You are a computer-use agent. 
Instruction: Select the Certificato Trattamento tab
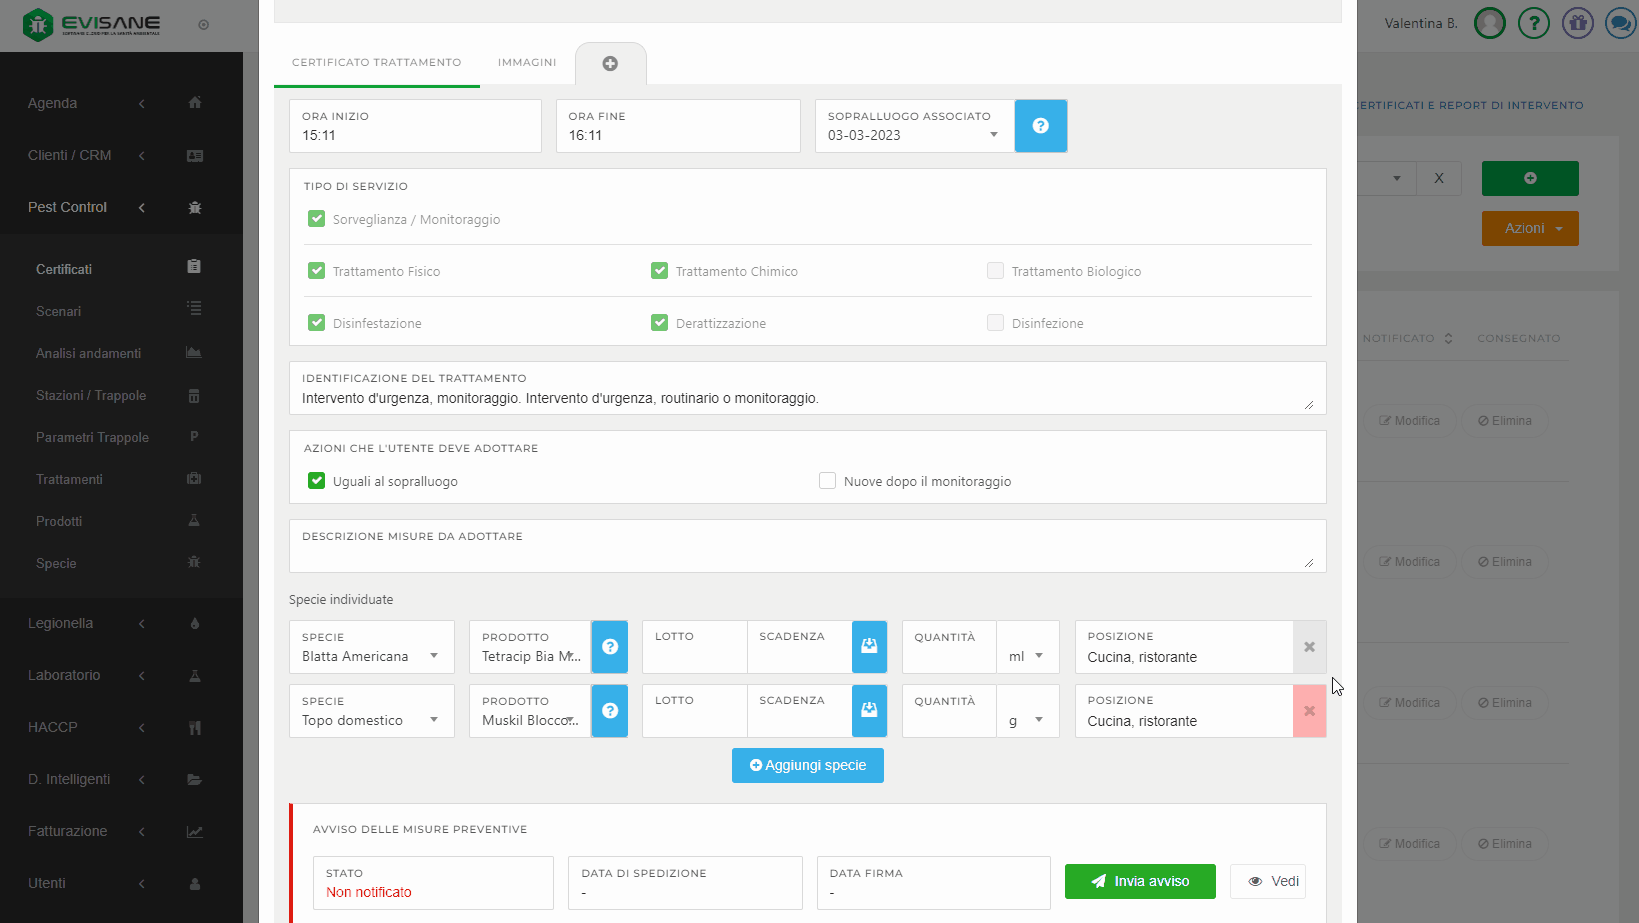click(x=376, y=62)
